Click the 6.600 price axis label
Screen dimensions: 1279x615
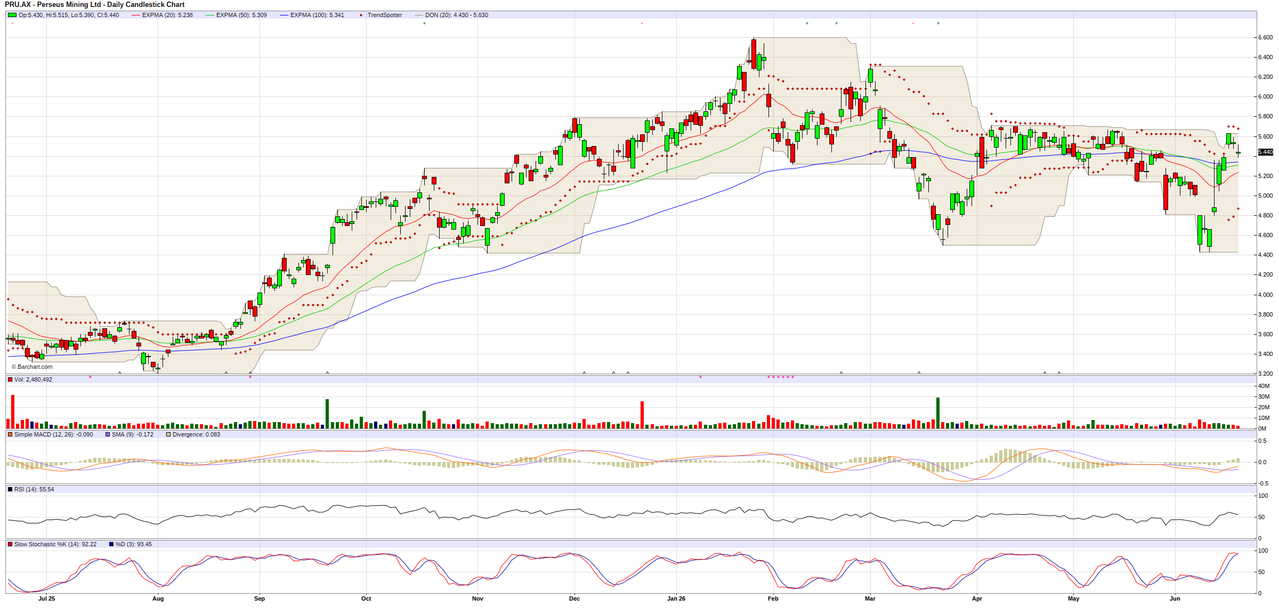pyautogui.click(x=1264, y=37)
